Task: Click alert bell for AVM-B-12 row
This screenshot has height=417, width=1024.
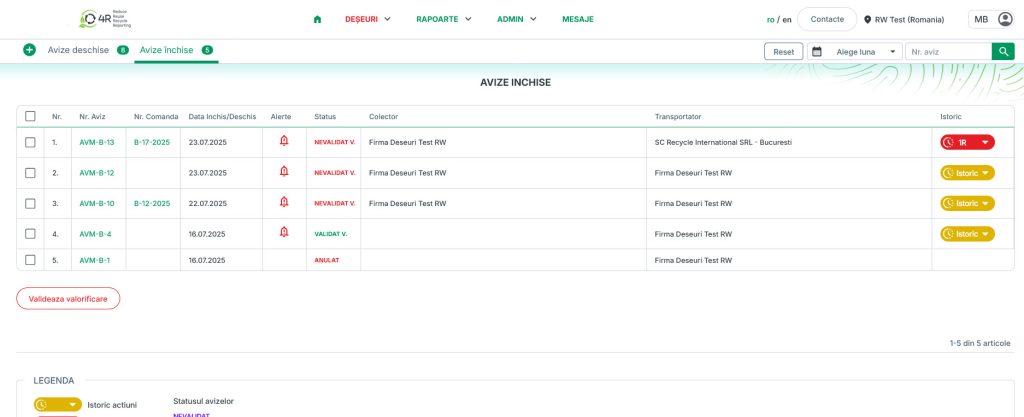Action: [284, 172]
